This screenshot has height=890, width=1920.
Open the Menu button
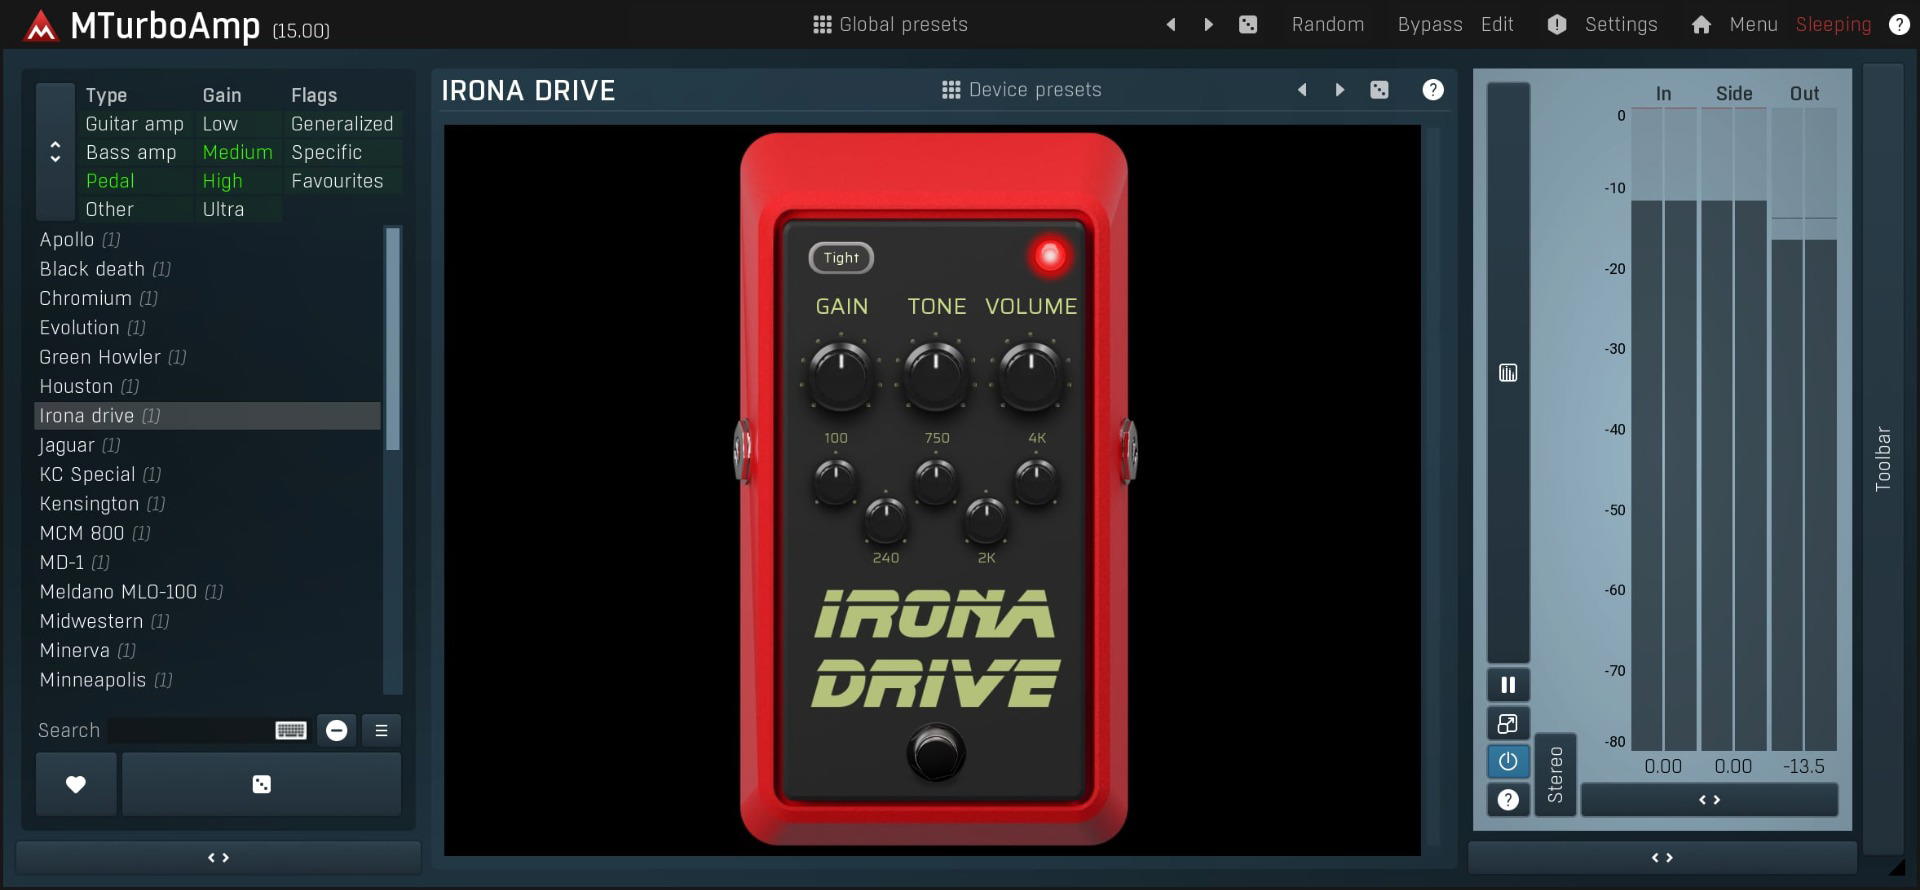coord(1753,24)
